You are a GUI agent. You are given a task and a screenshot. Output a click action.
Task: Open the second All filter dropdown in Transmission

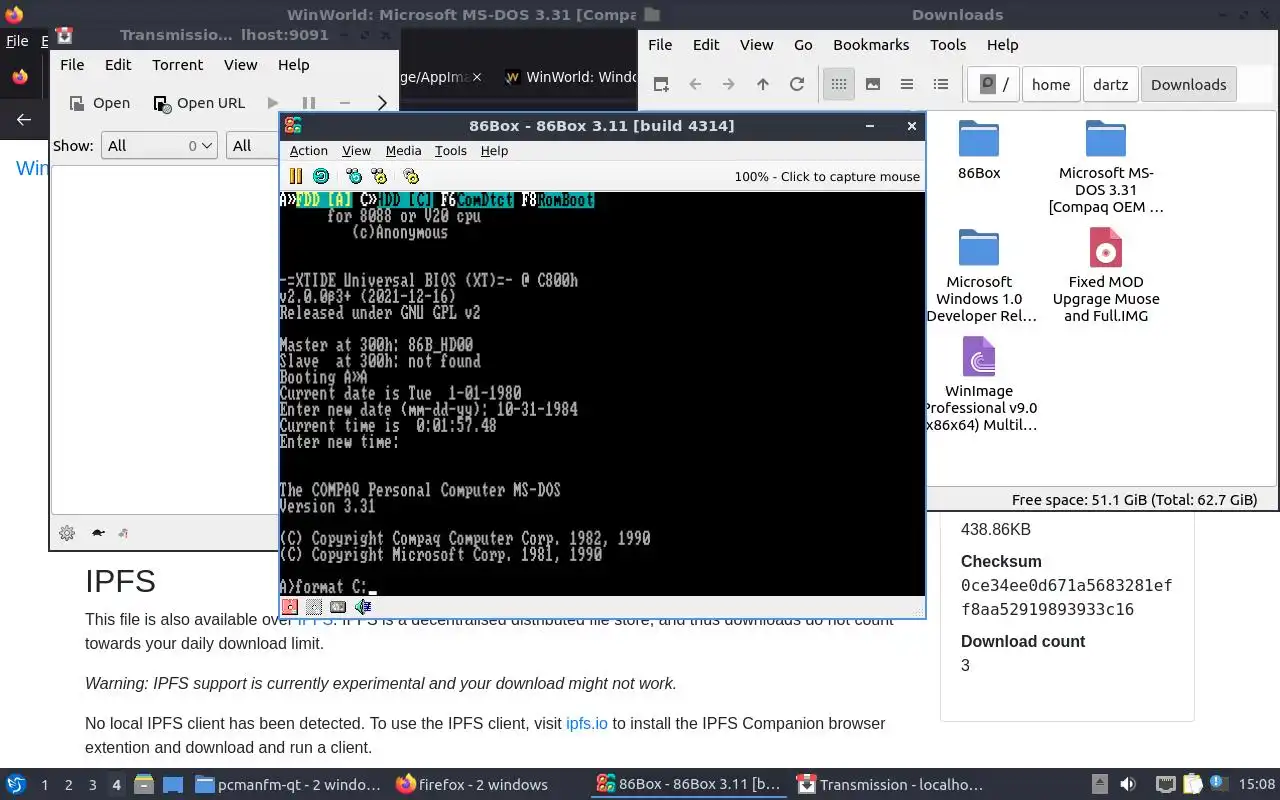pyautogui.click(x=254, y=146)
